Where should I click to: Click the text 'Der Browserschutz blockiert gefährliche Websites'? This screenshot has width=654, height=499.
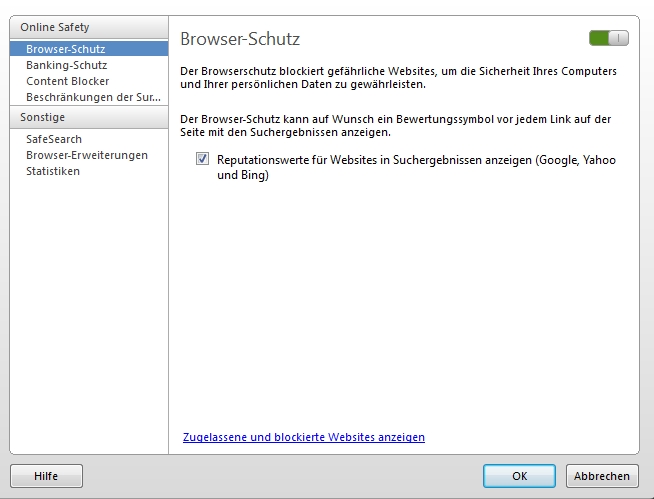tap(308, 71)
